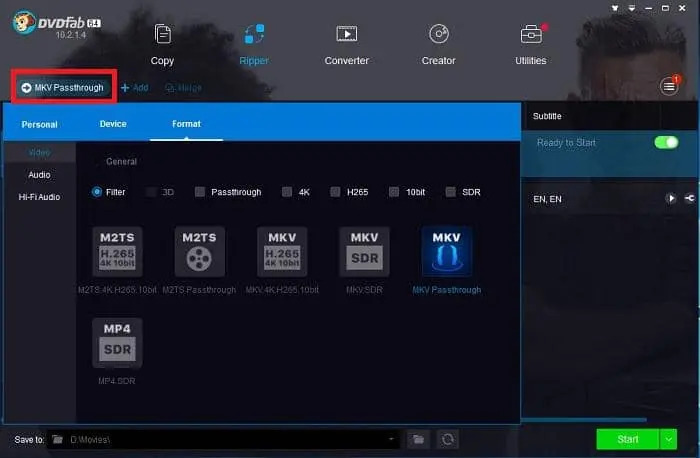Click the refresh icon beside folder button
The width and height of the screenshot is (700, 458).
pyautogui.click(x=448, y=440)
